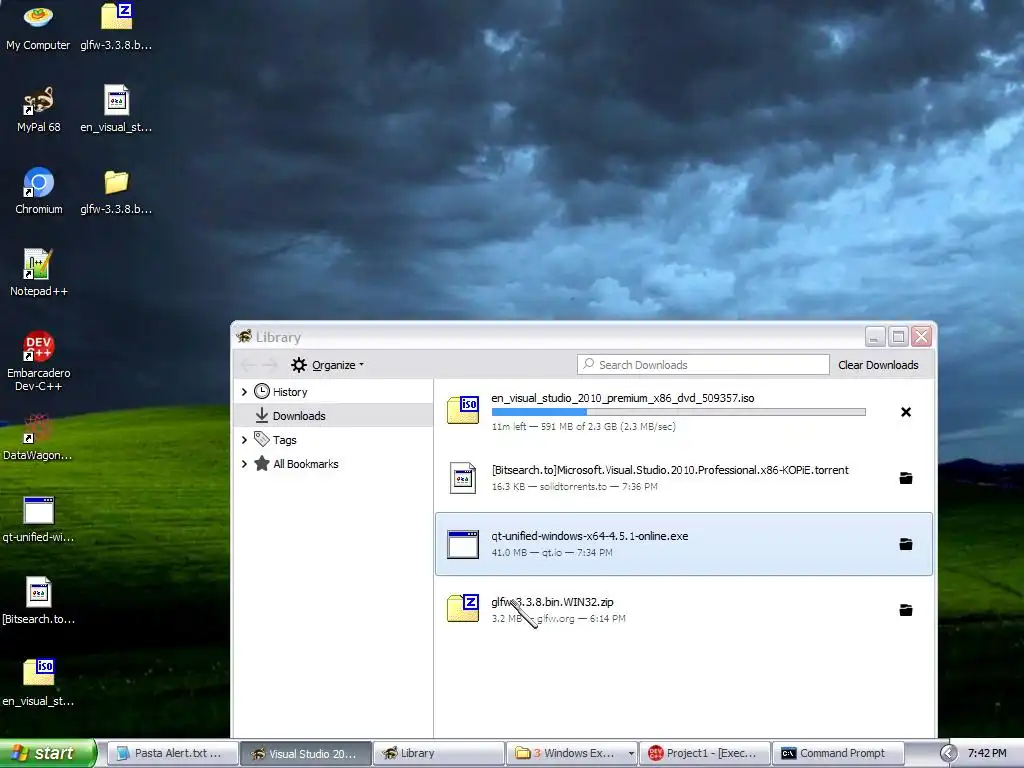Select [Bitsearch.to... torrent file on desktop
Image resolution: width=1024 pixels, height=768 pixels.
(39, 601)
